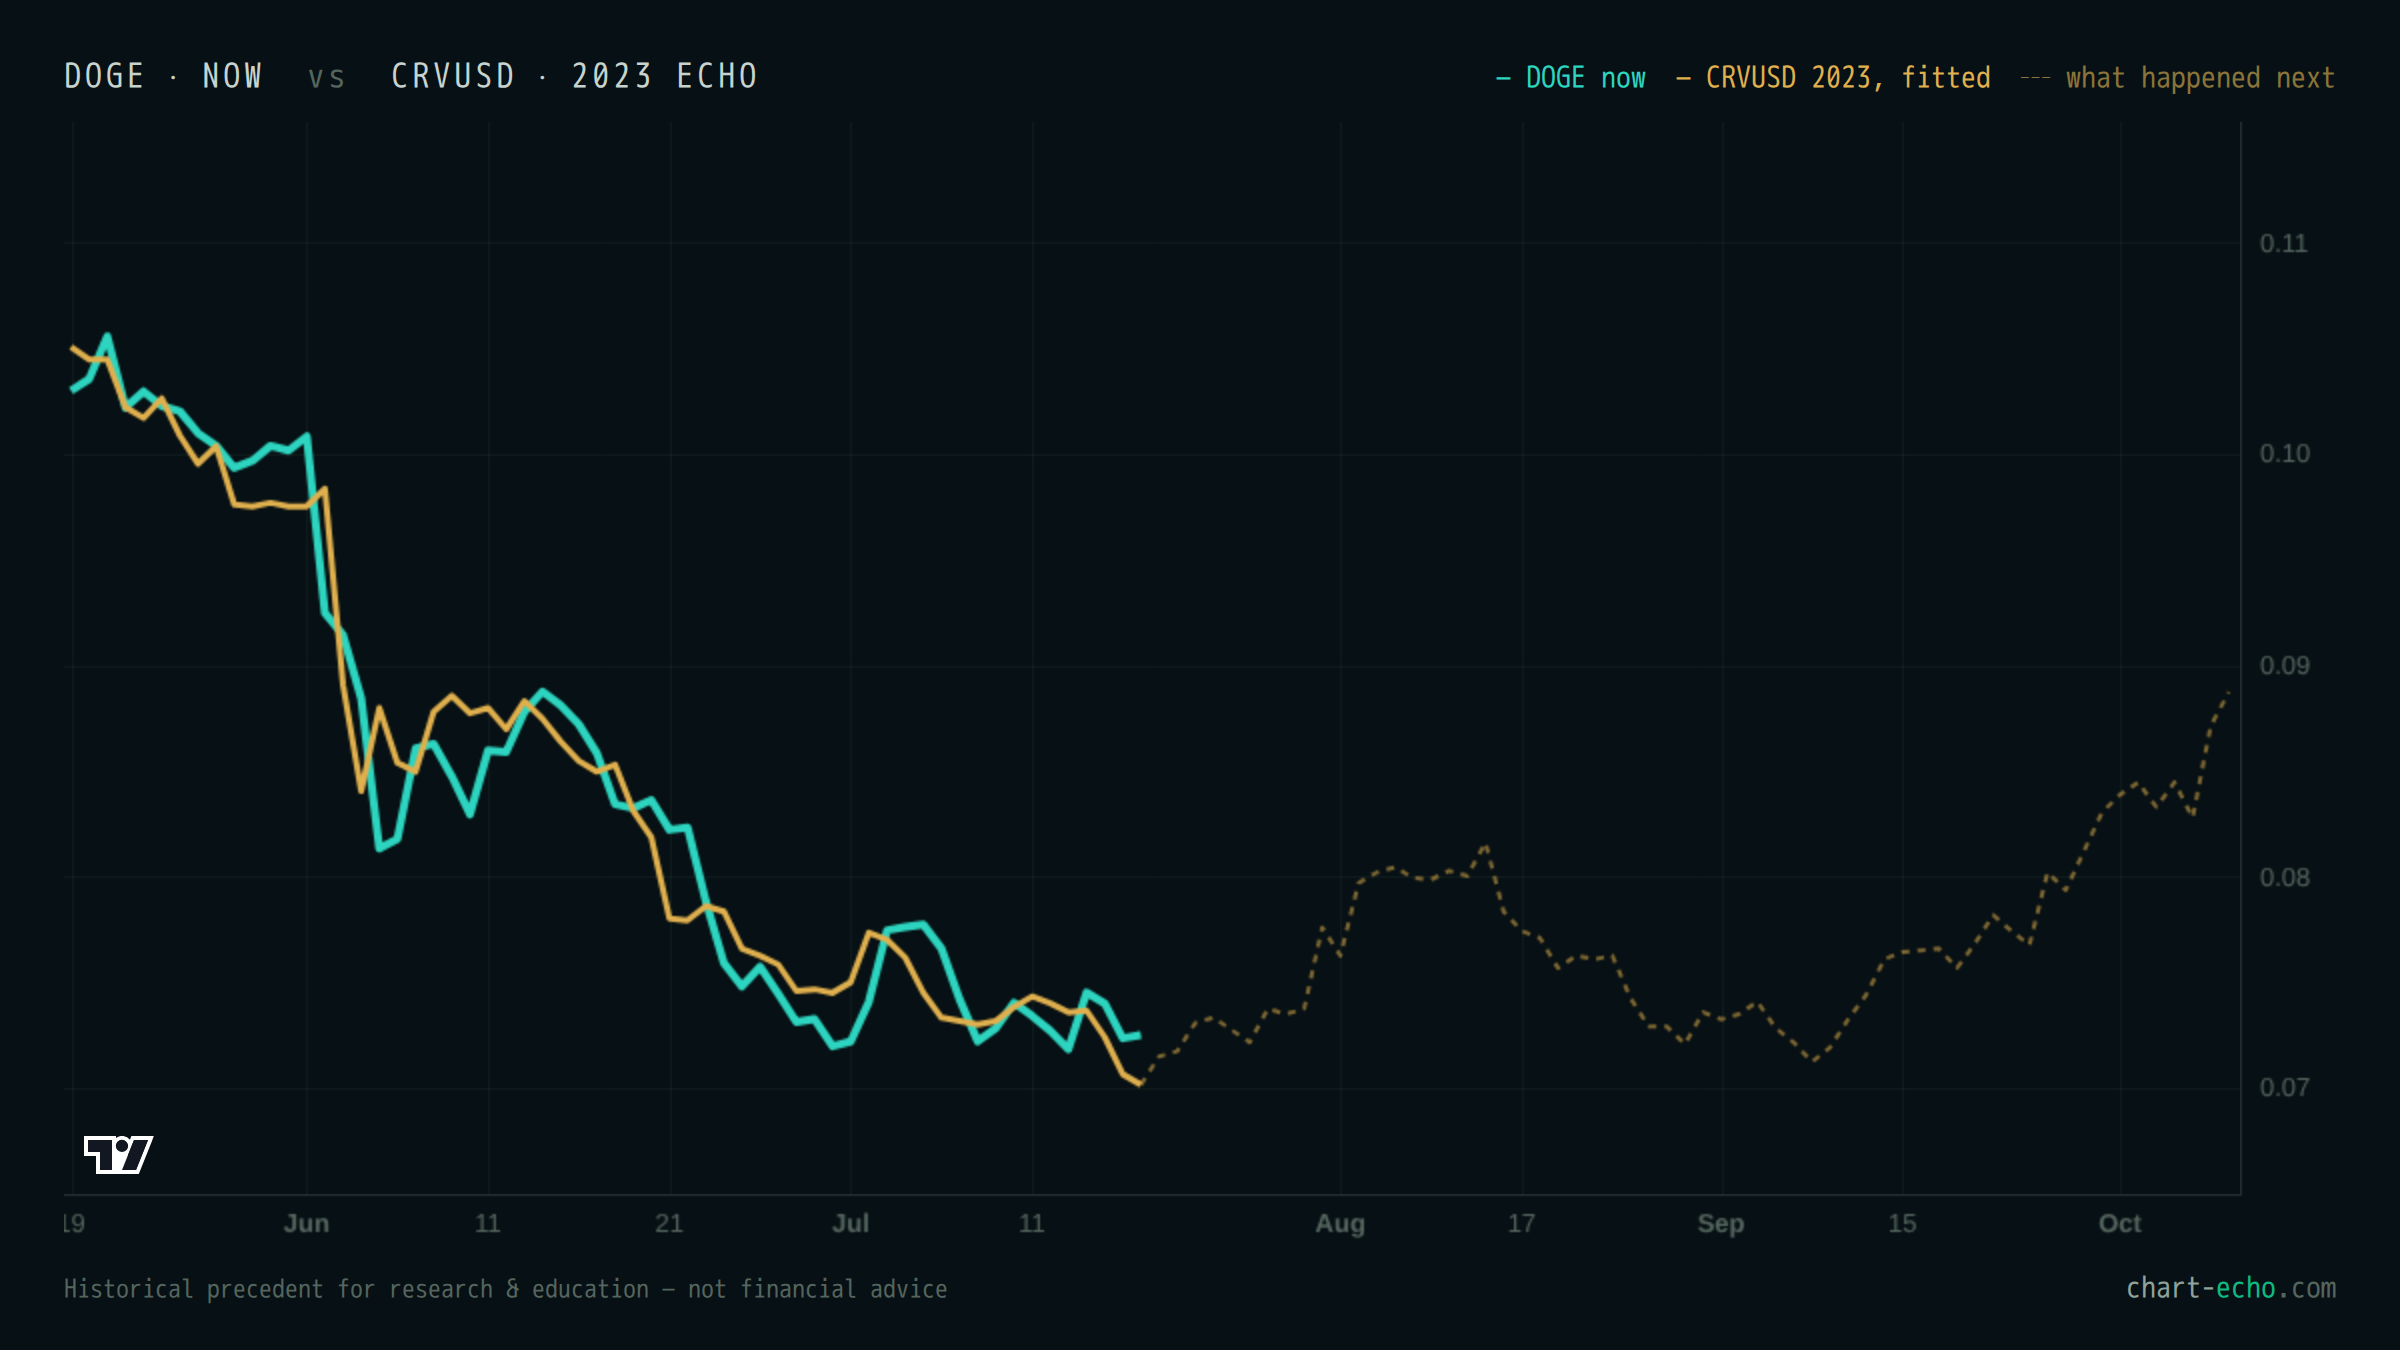
Task: Click the 17 date axis label
Action: tap(1521, 1223)
